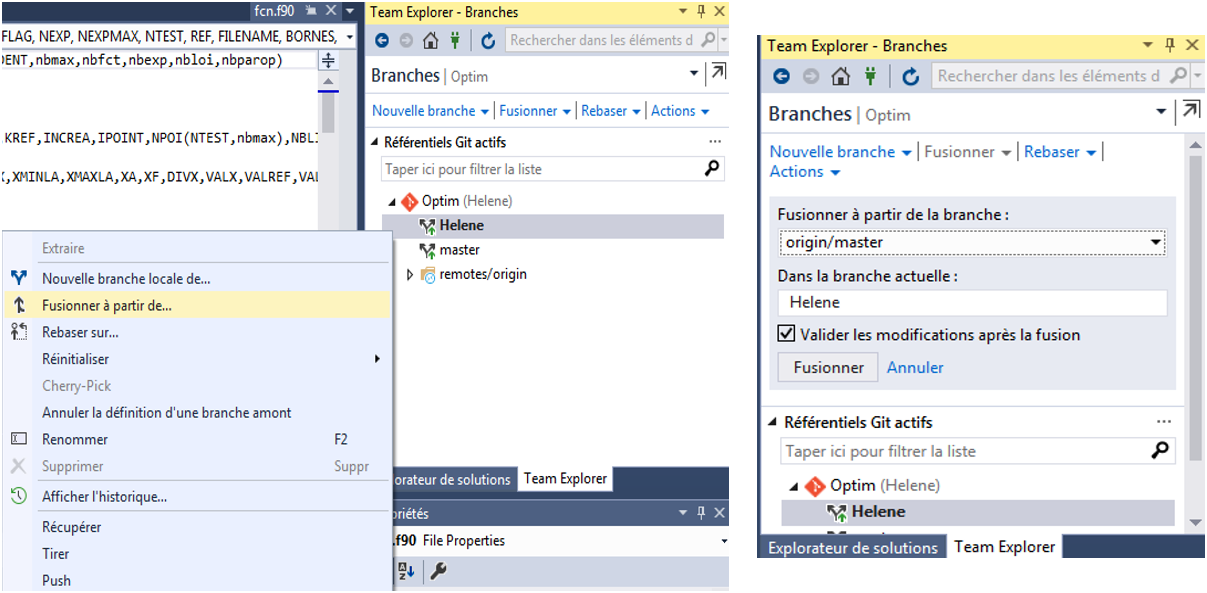Click the wrench icon in the Properties panel
Viewport: 1207px width, 593px height.
(x=438, y=571)
